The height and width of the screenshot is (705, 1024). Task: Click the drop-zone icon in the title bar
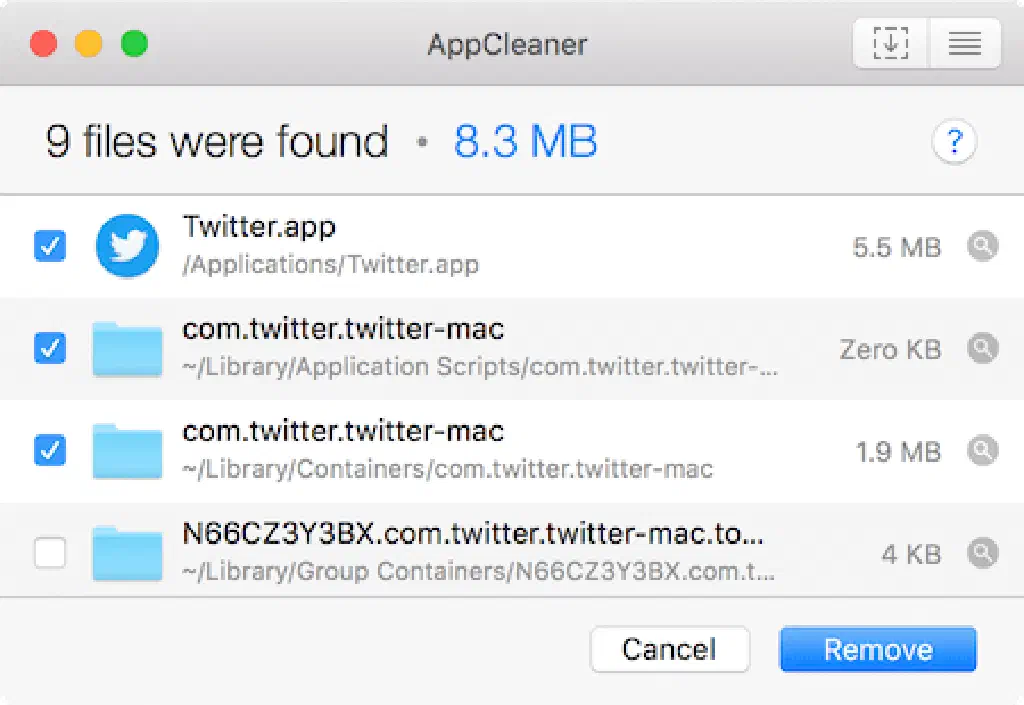tap(890, 44)
